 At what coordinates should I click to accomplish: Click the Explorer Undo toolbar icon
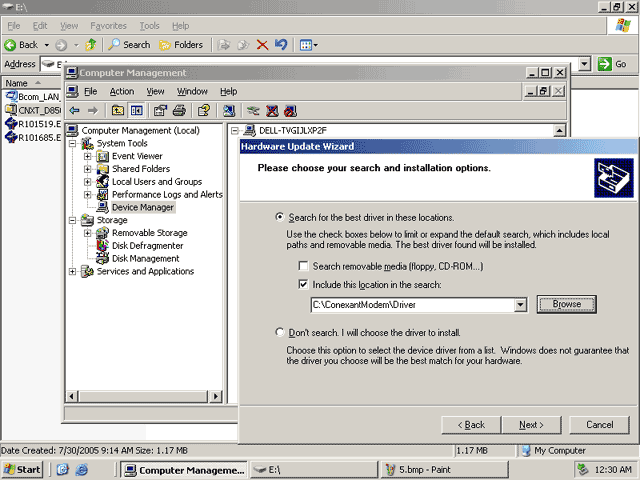click(281, 44)
